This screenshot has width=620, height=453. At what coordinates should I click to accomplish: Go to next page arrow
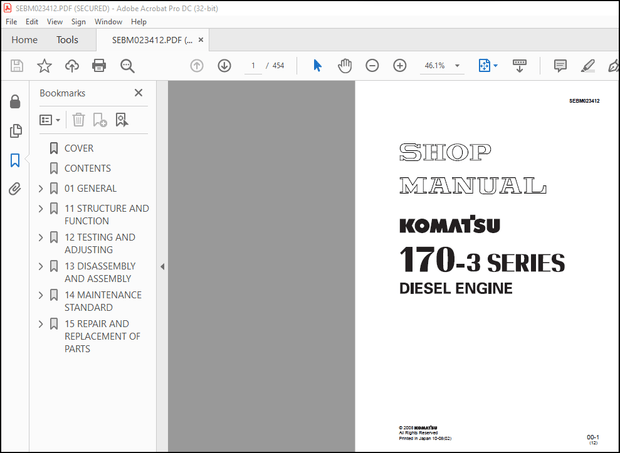pyautogui.click(x=224, y=66)
